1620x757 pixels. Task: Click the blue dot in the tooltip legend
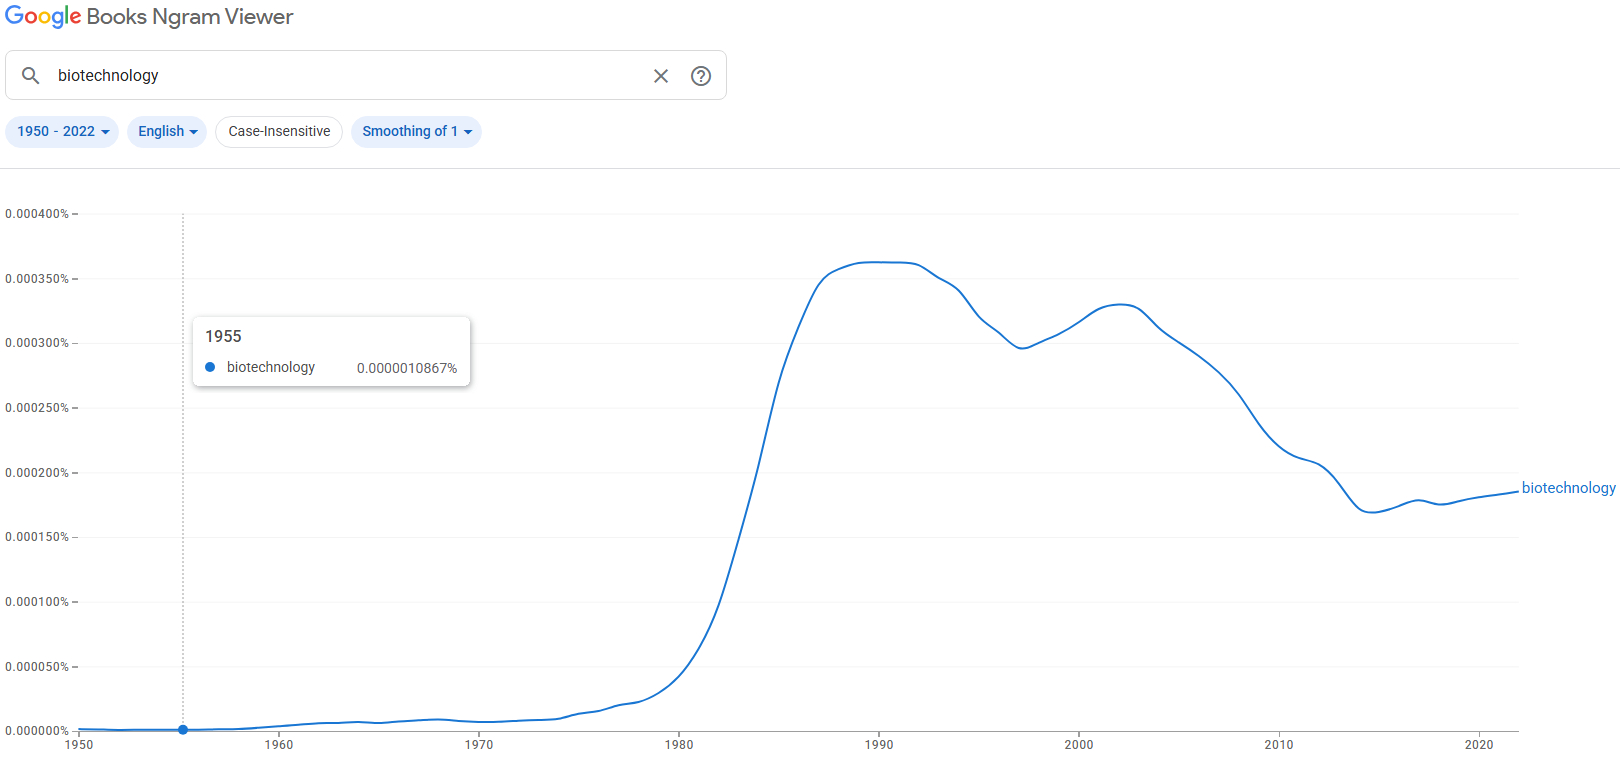coord(210,367)
